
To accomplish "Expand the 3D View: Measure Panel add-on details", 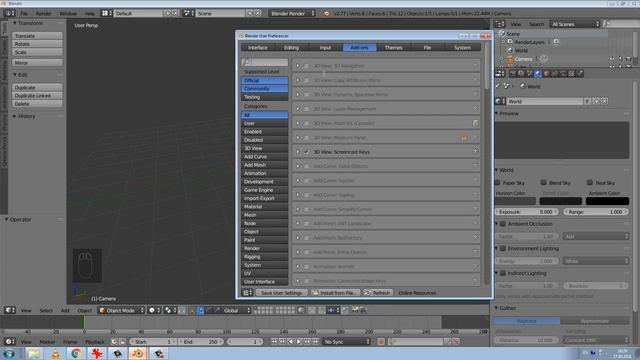I will pos(298,138).
